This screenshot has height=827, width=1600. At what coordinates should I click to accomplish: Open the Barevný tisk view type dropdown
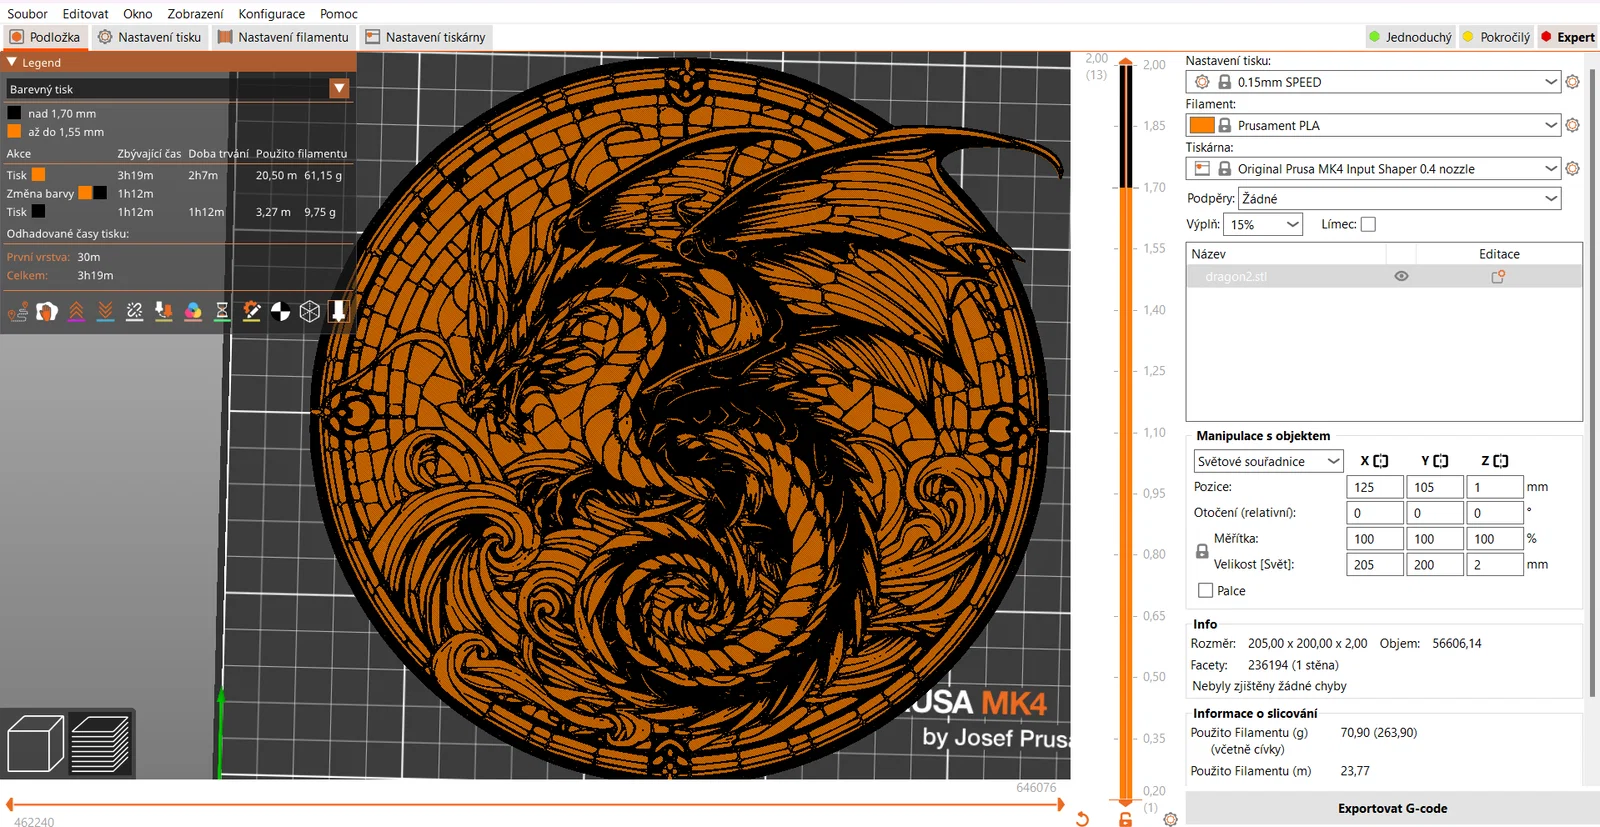178,89
